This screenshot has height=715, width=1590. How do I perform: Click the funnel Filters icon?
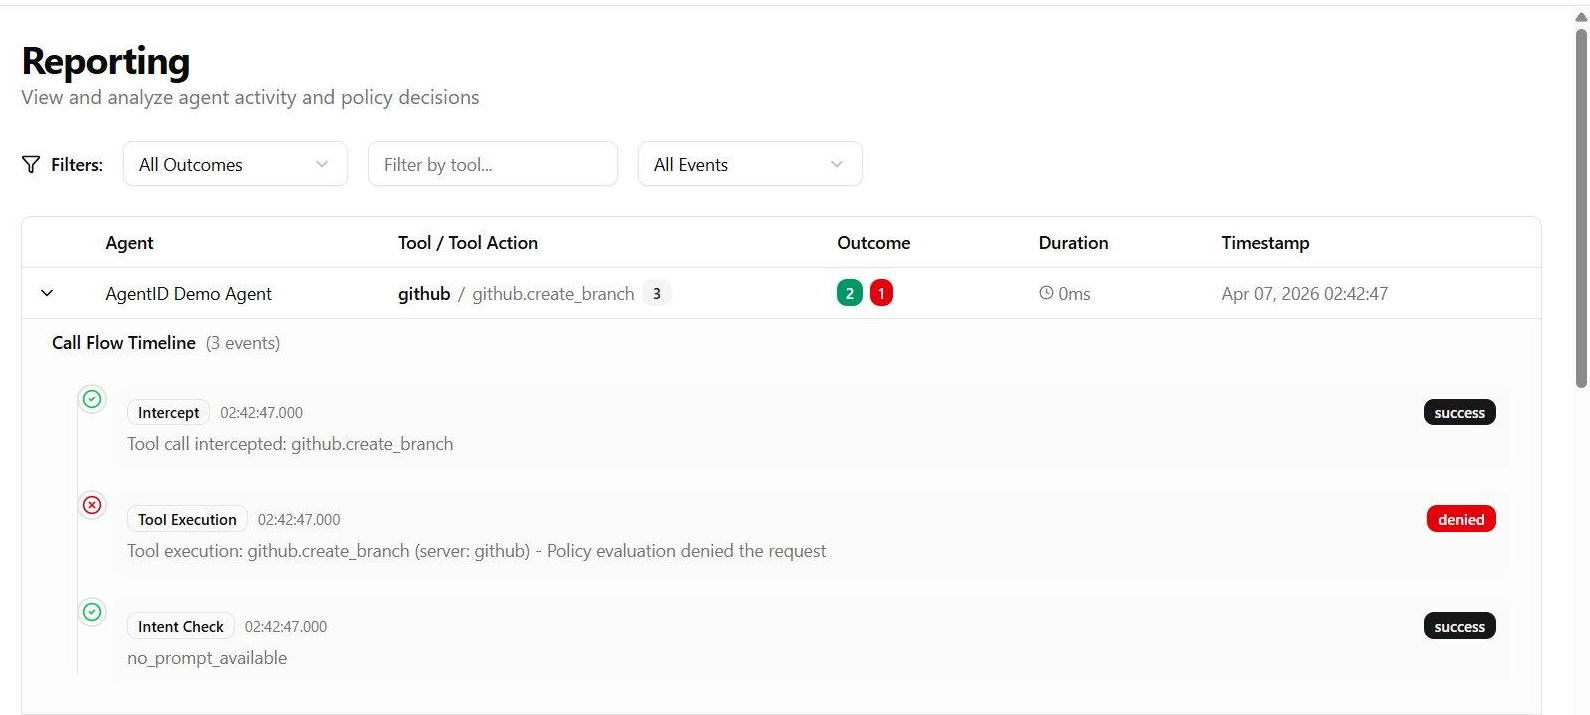click(31, 165)
